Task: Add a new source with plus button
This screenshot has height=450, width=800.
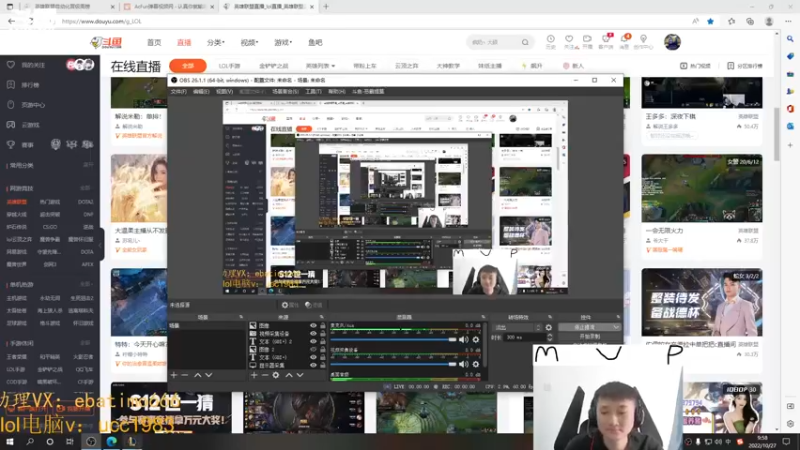Action: (x=254, y=375)
